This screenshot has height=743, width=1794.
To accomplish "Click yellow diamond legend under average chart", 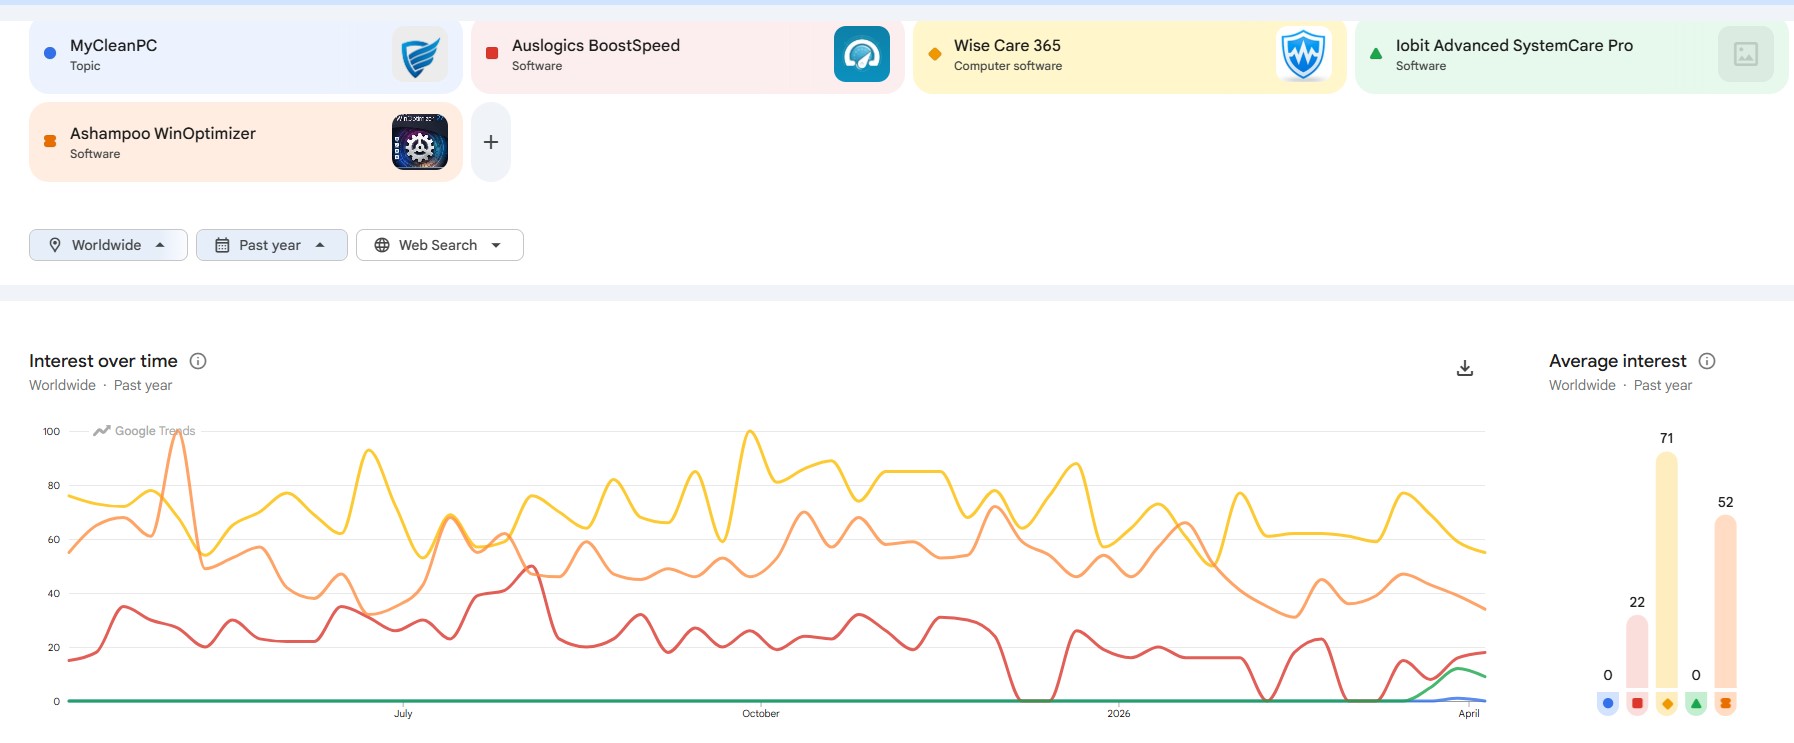I will coord(1667,703).
